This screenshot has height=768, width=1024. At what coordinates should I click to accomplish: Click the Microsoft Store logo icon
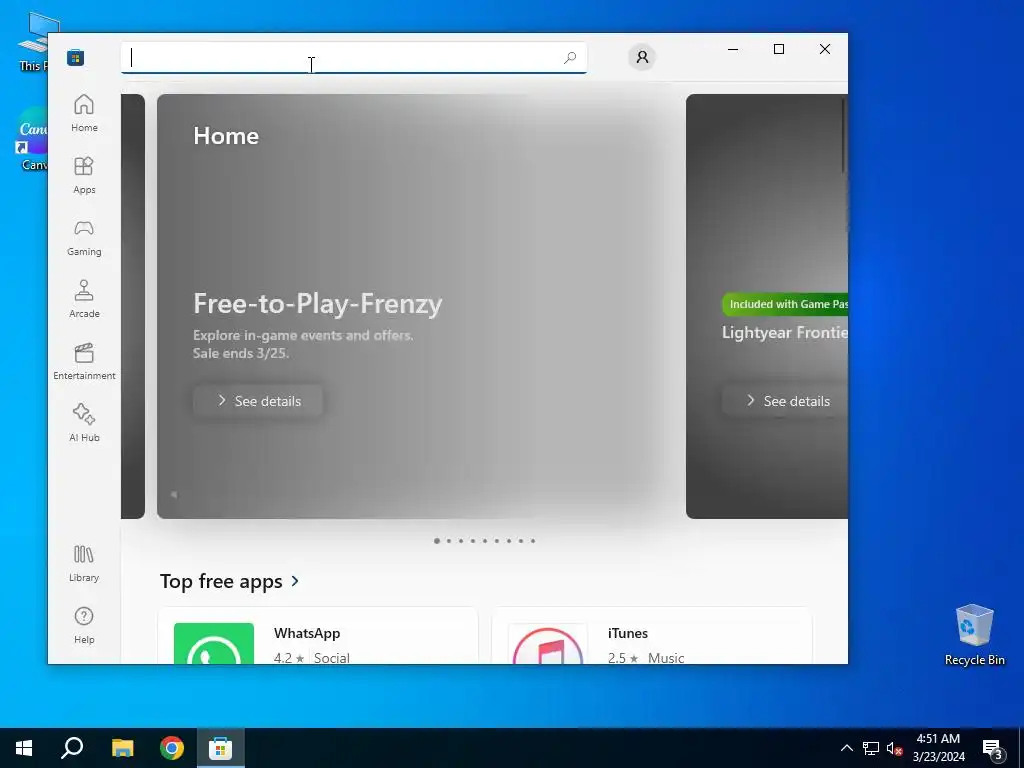[x=76, y=57]
